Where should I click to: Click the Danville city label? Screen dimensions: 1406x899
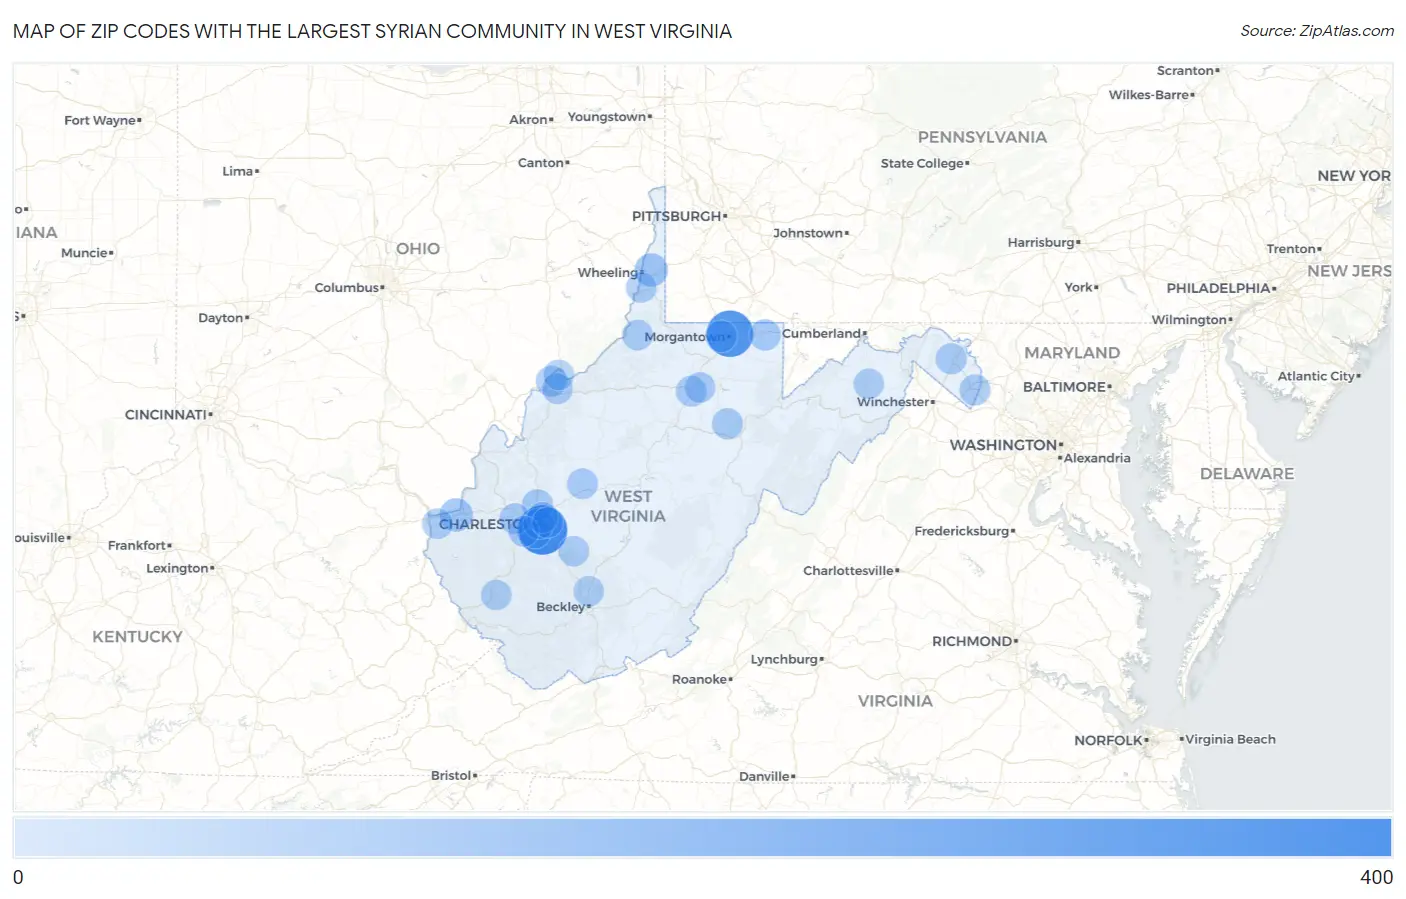[764, 776]
